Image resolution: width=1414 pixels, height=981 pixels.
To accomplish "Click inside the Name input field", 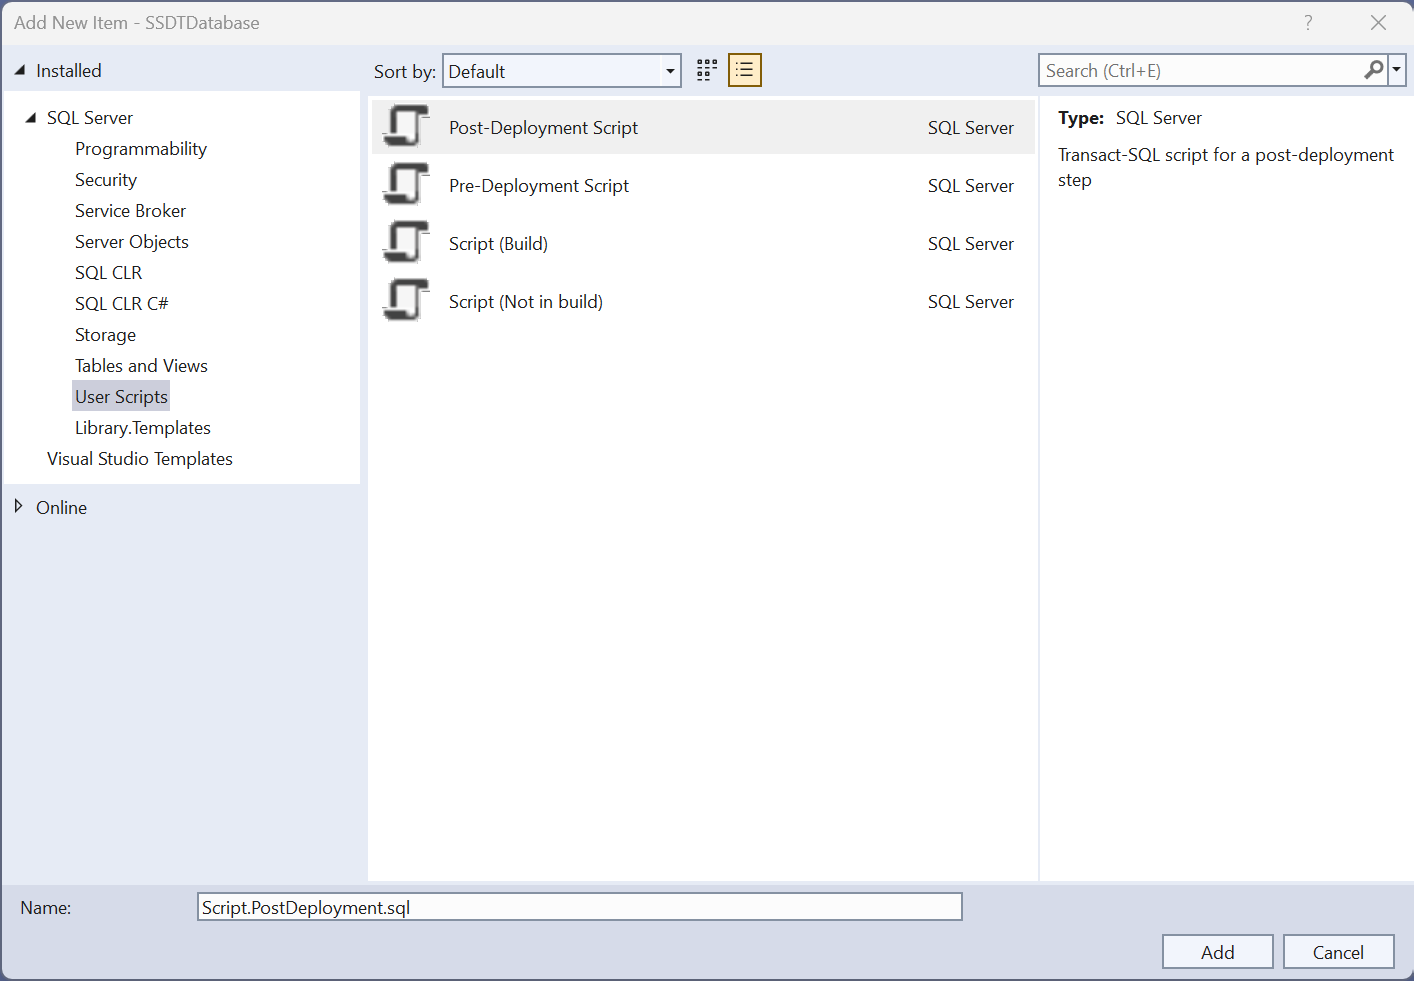I will point(580,906).
